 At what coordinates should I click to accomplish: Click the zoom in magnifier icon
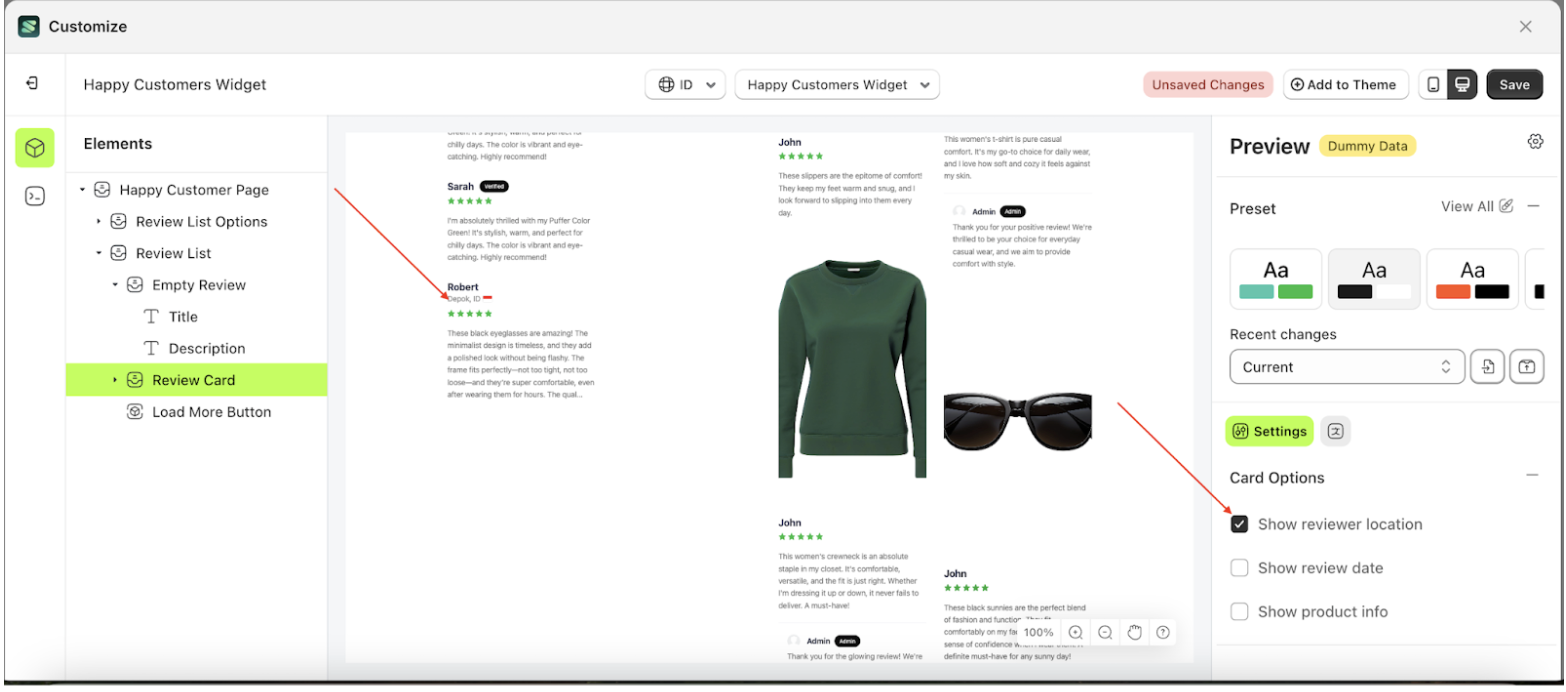tap(1075, 632)
